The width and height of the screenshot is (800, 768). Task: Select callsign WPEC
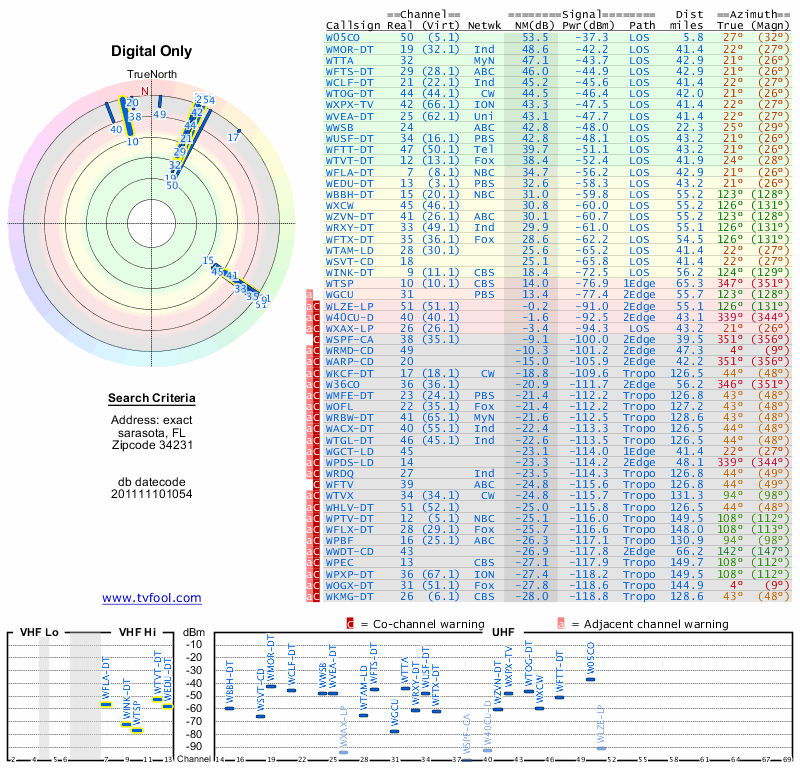click(x=340, y=562)
